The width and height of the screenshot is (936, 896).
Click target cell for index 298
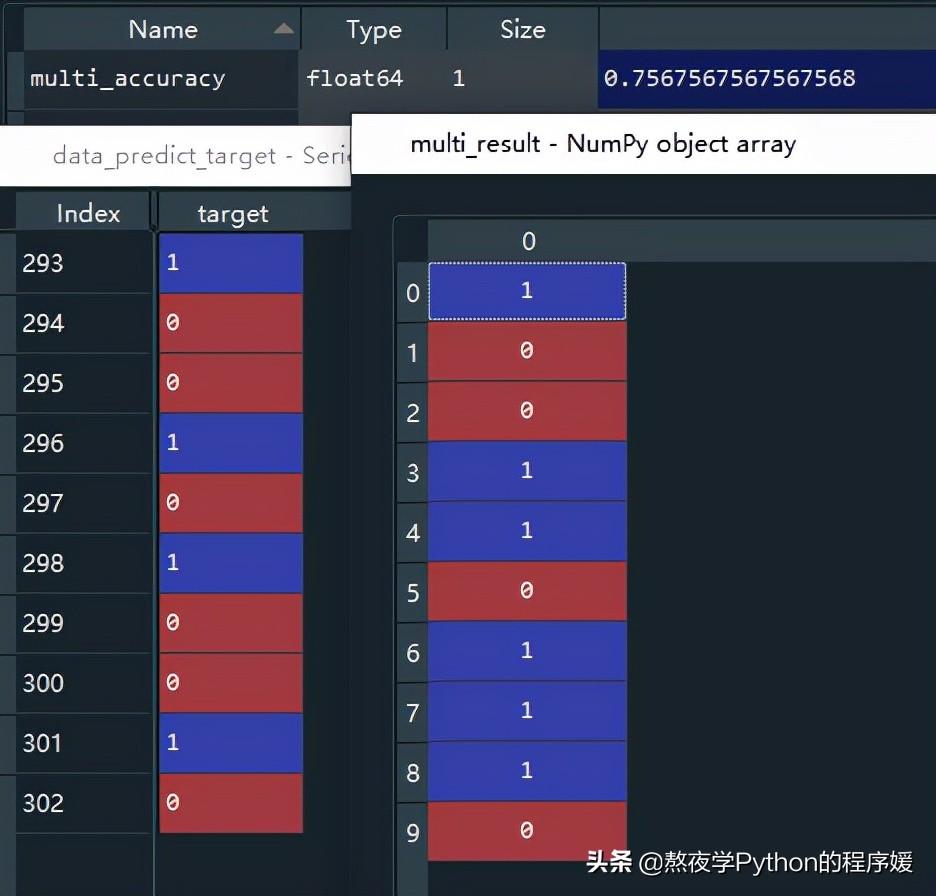point(231,563)
